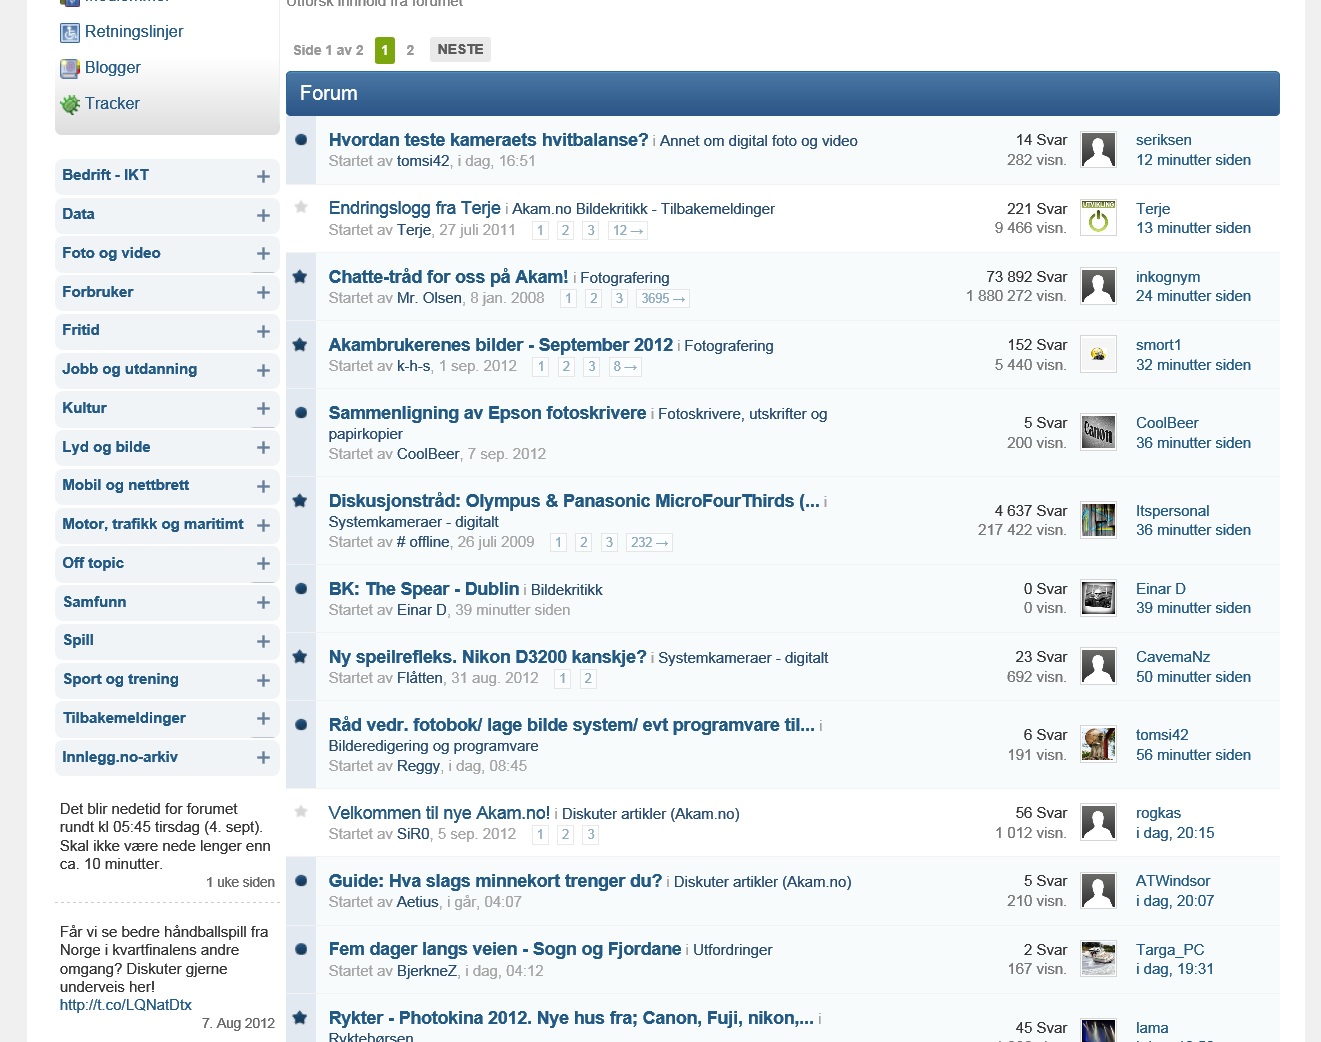Viewport: 1321px width, 1042px height.
Task: Go to page 2 in pagination
Action: 410,50
